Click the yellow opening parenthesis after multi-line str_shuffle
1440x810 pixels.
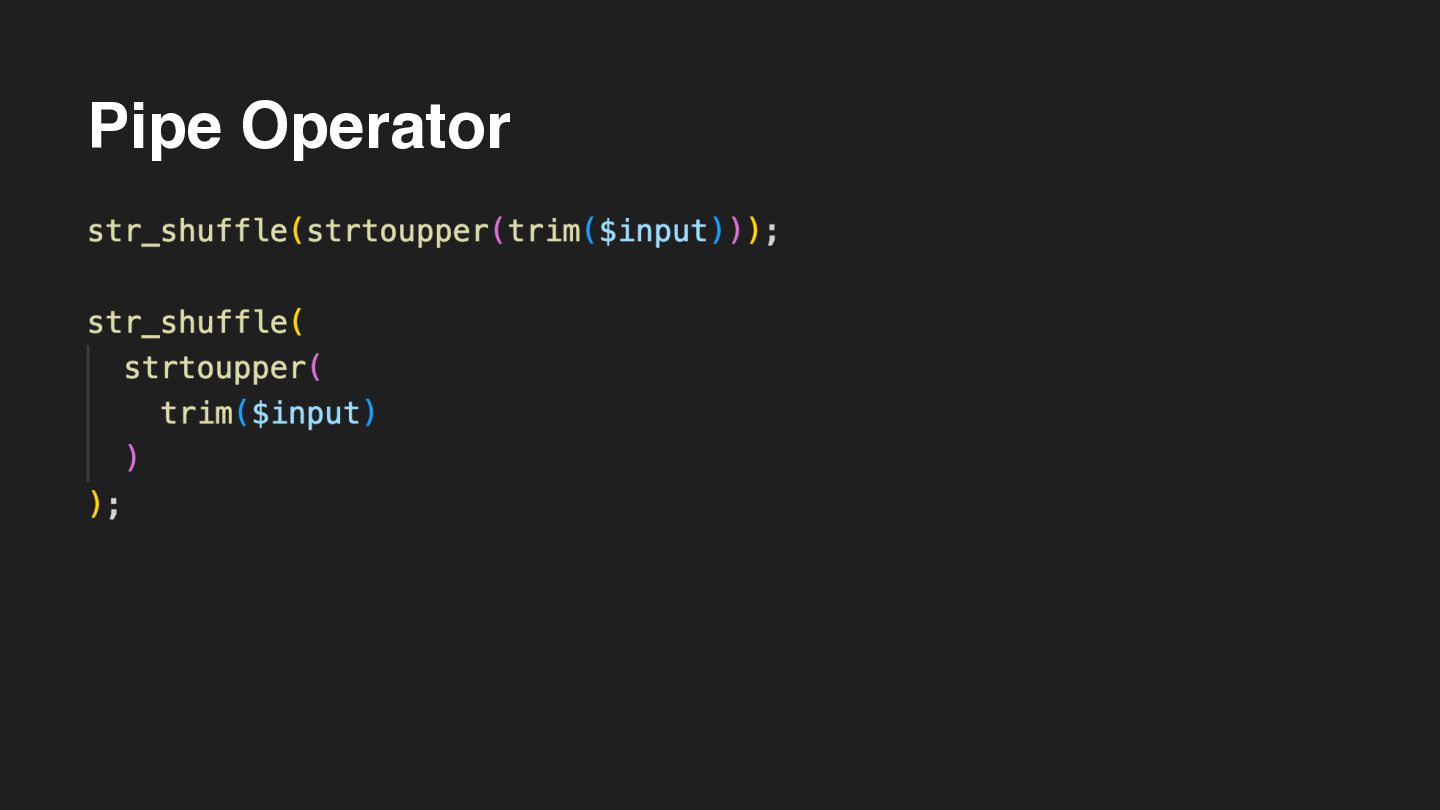coord(297,322)
